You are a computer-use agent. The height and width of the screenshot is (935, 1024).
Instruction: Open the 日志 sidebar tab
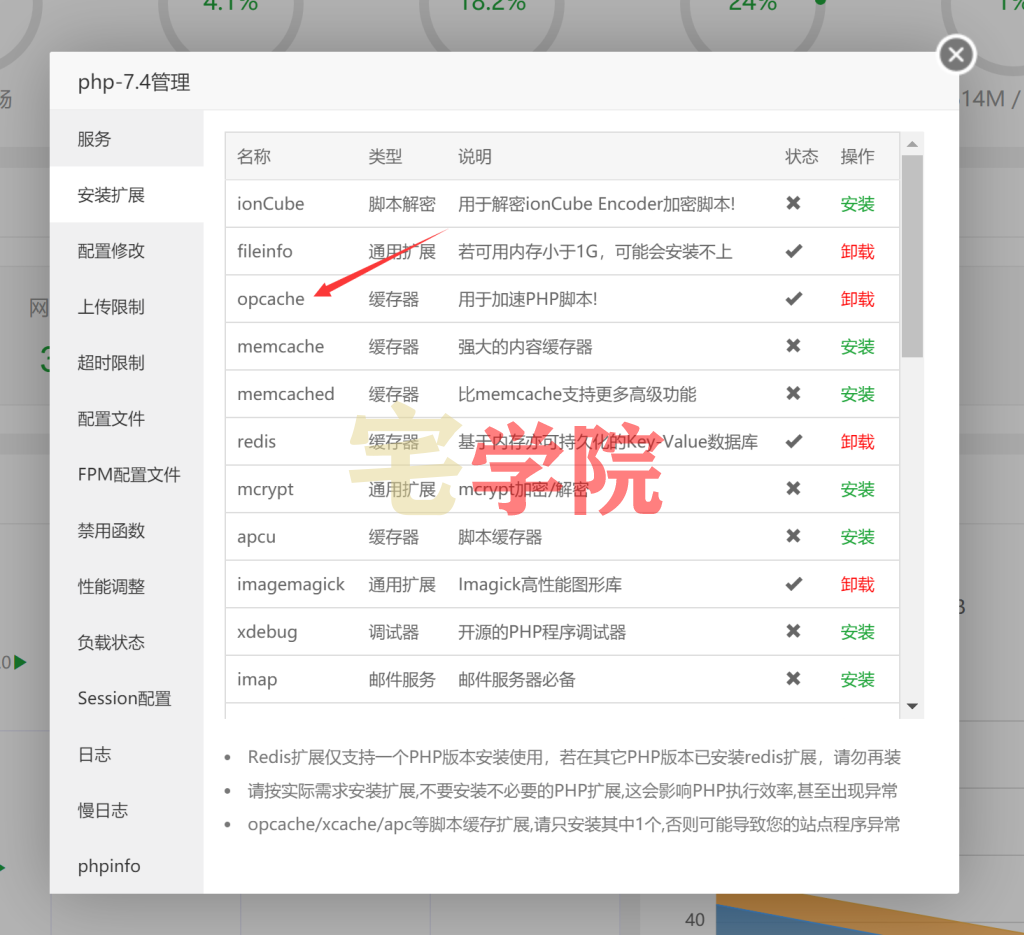click(x=127, y=754)
